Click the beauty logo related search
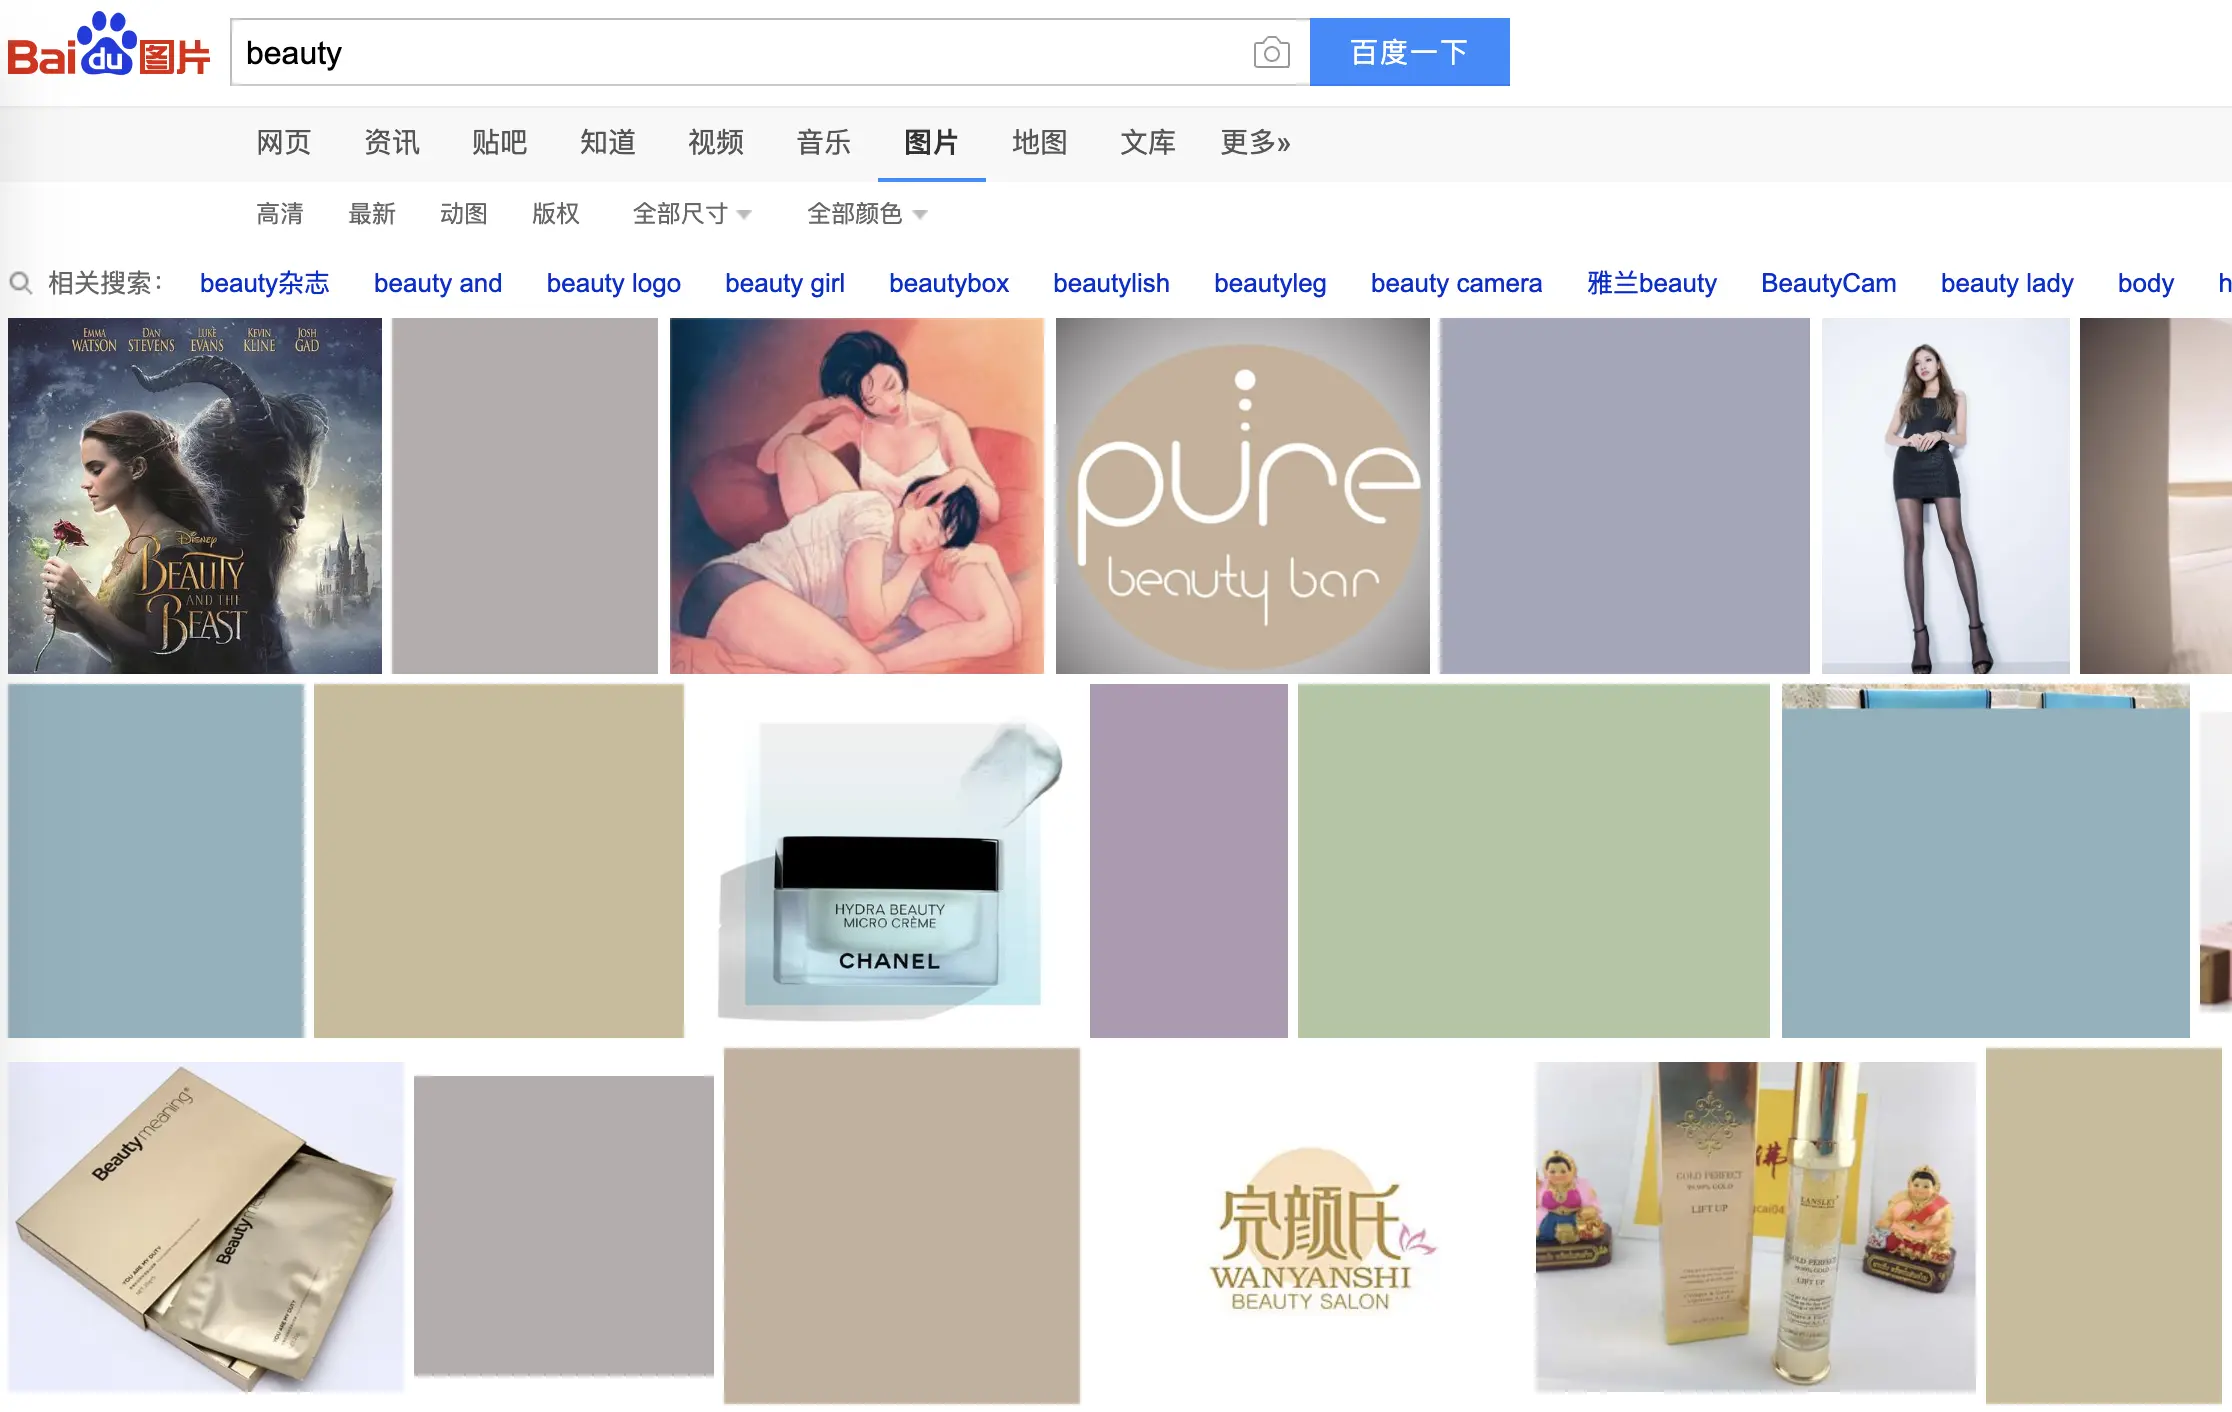 (x=613, y=283)
